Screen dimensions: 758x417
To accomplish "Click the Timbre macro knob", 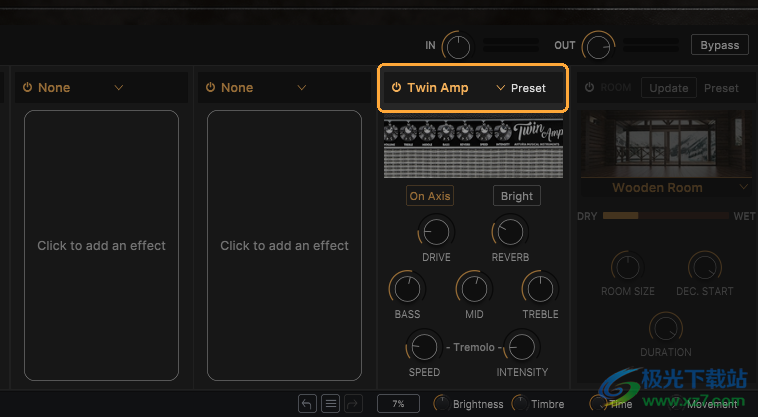I will 520,403.
